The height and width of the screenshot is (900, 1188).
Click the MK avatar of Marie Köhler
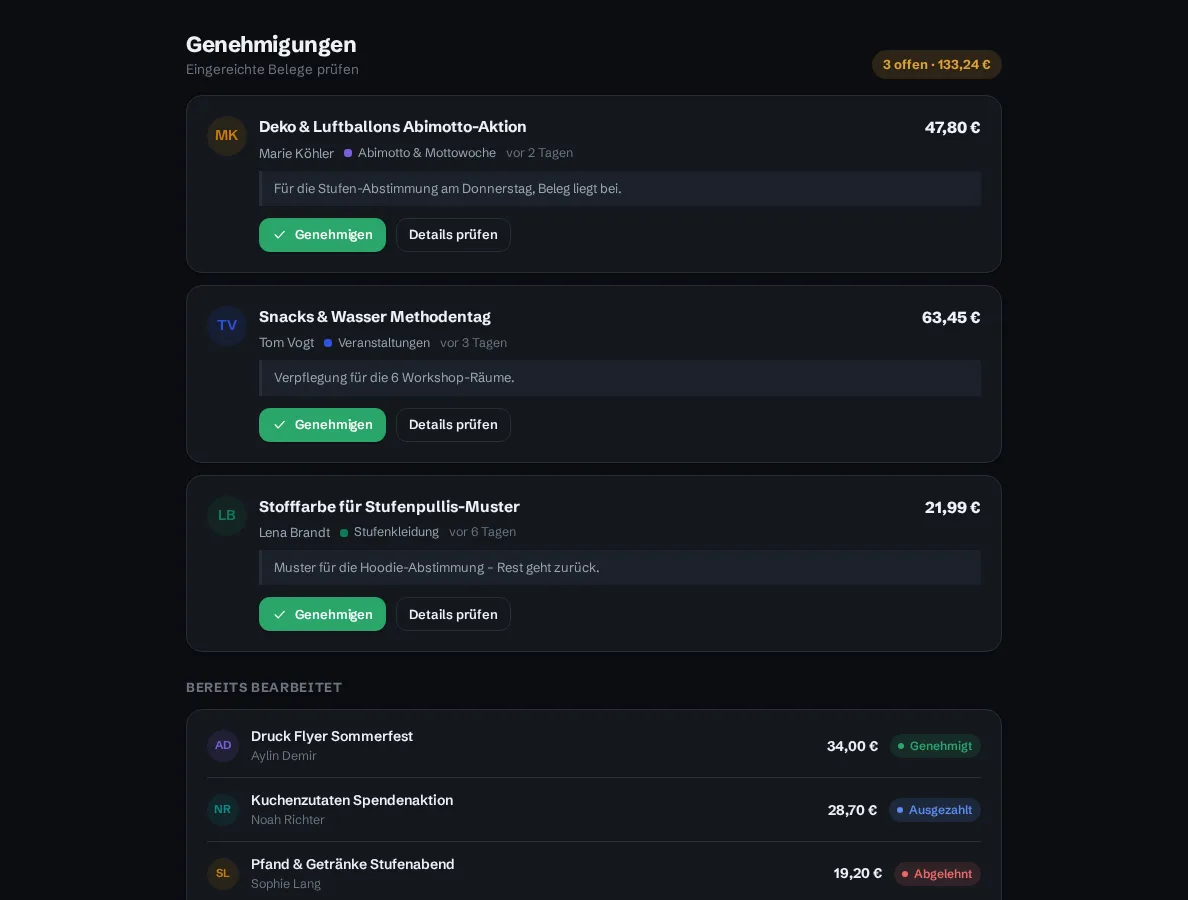point(227,136)
